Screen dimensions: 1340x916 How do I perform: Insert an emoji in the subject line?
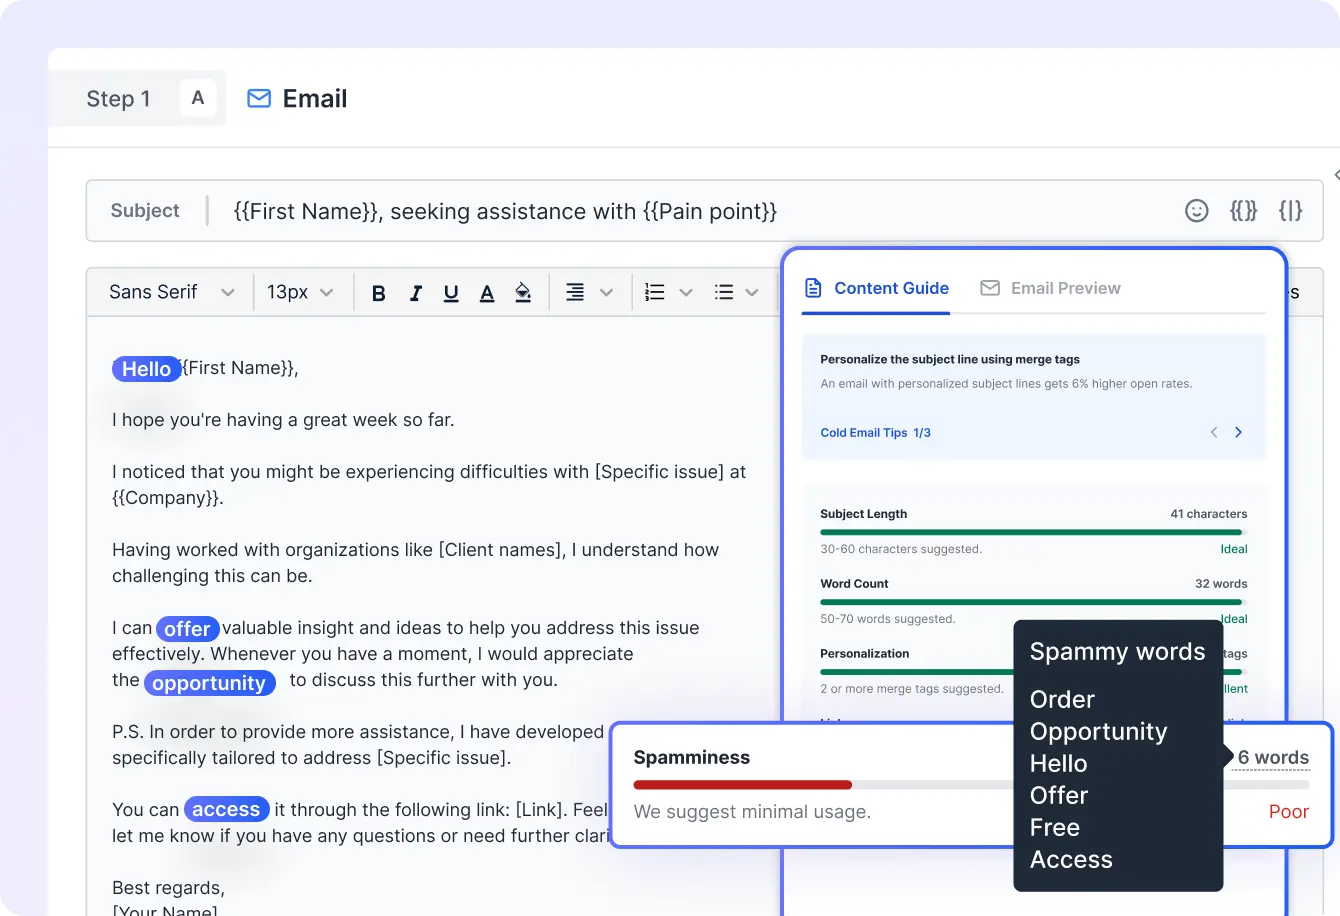click(x=1196, y=211)
